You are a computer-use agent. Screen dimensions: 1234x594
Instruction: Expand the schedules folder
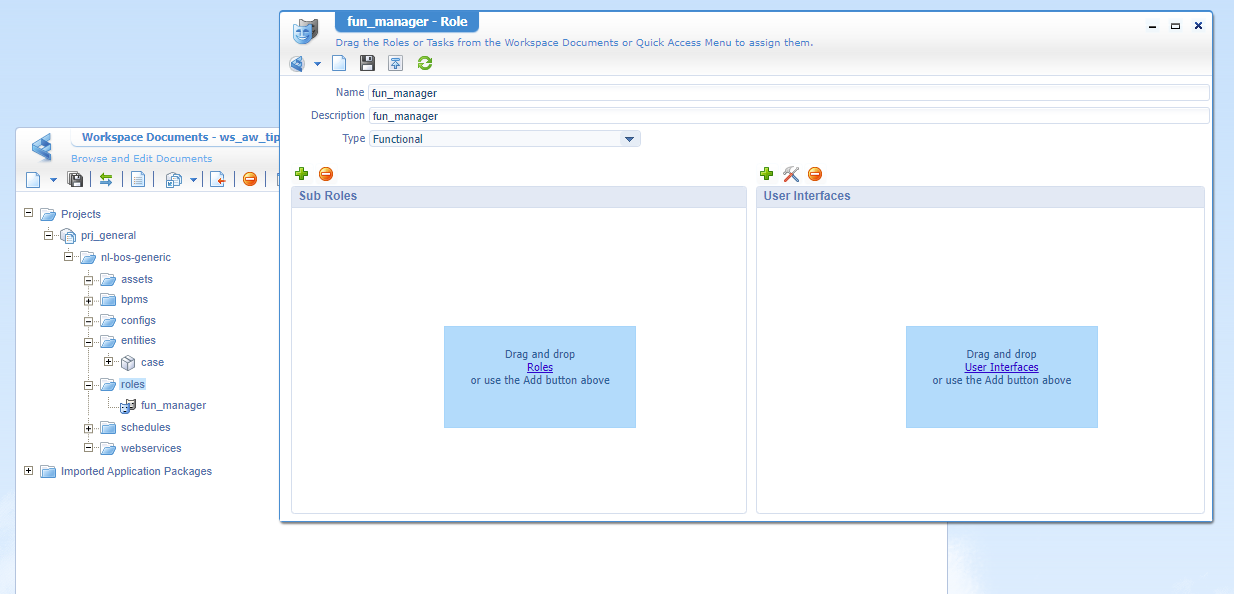coord(89,428)
